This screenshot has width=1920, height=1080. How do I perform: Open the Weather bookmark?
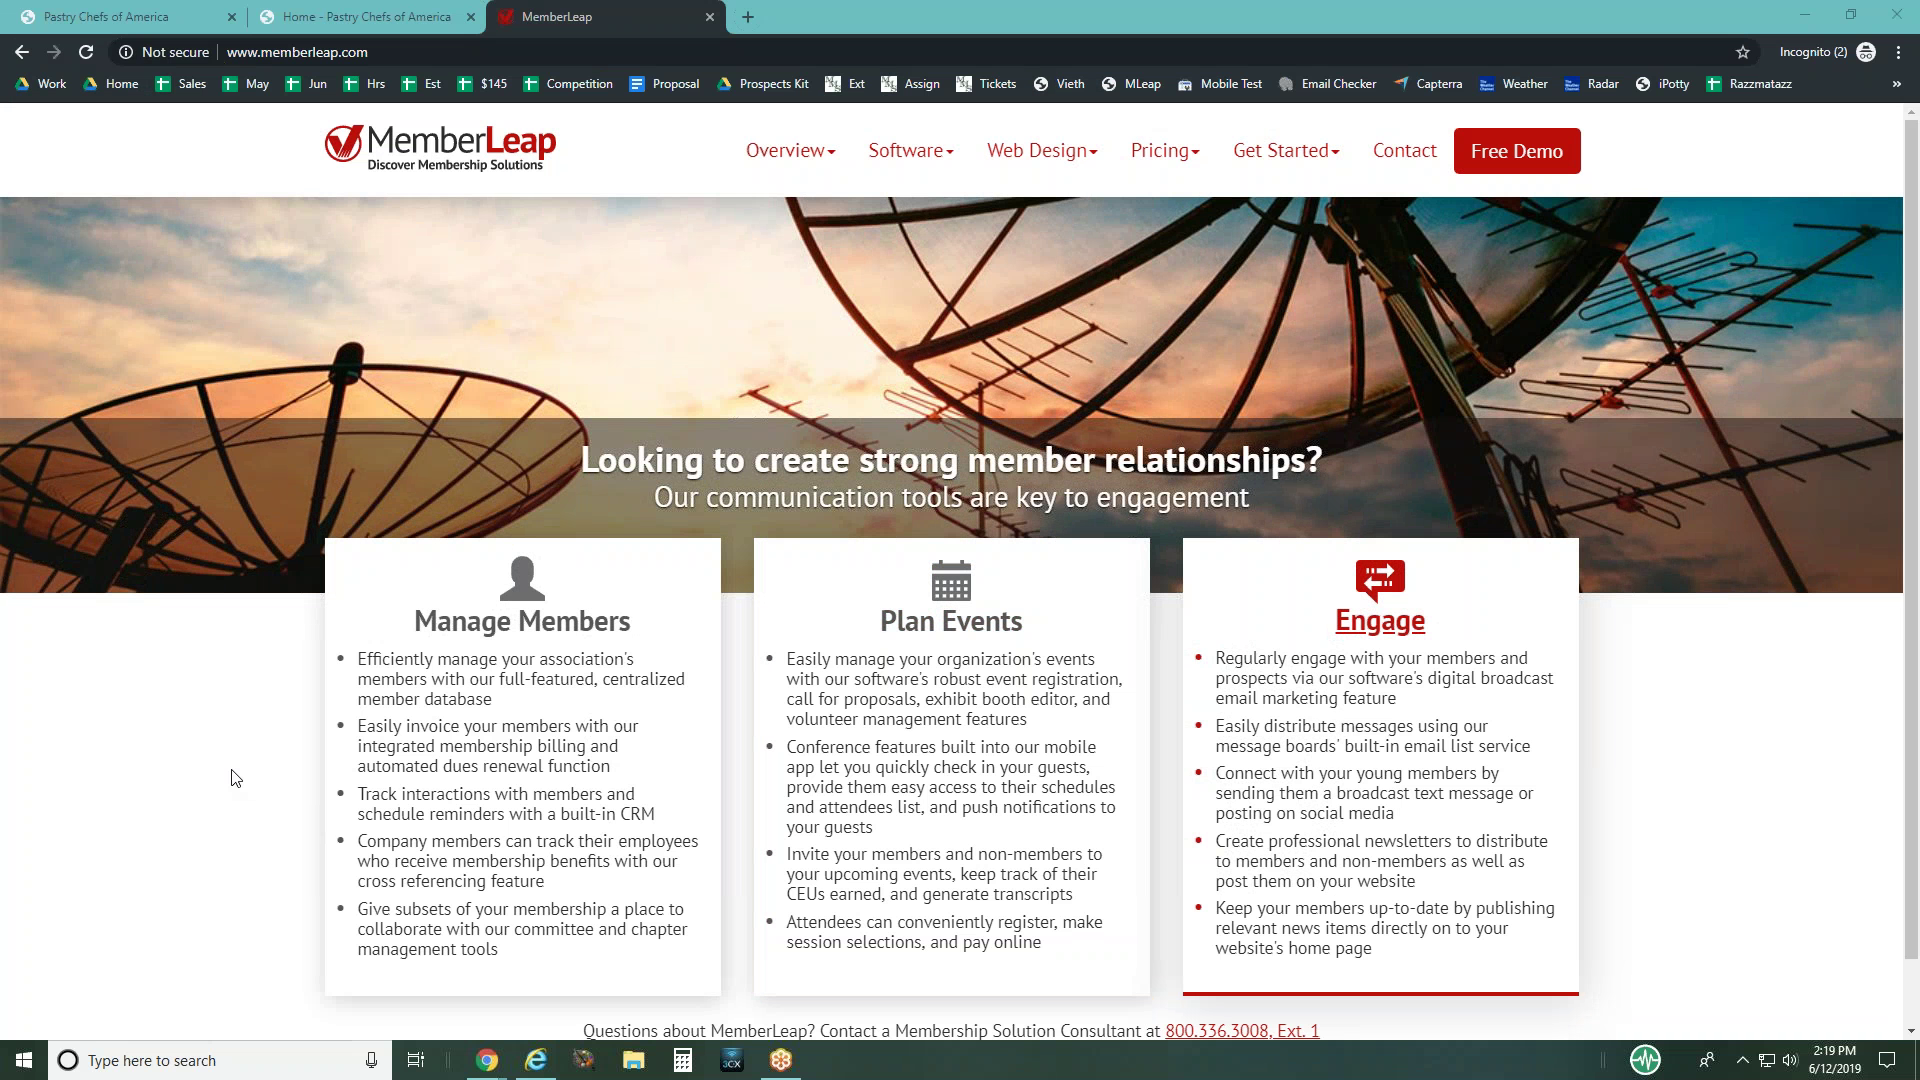tap(1514, 84)
